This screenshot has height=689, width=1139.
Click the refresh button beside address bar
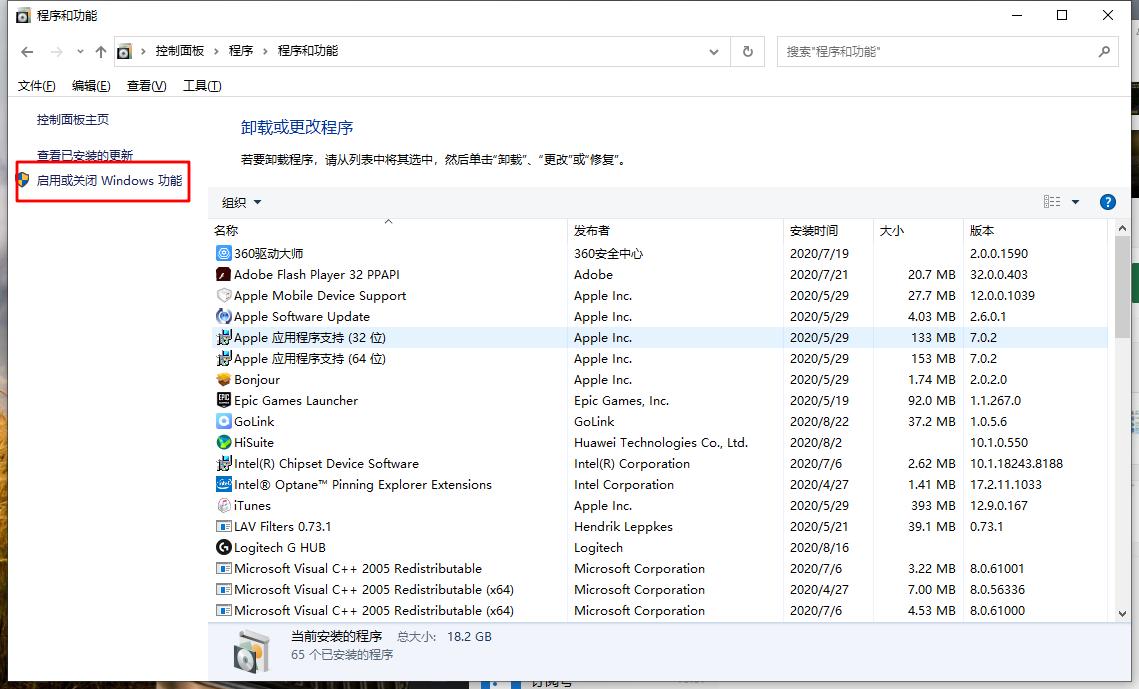point(747,52)
